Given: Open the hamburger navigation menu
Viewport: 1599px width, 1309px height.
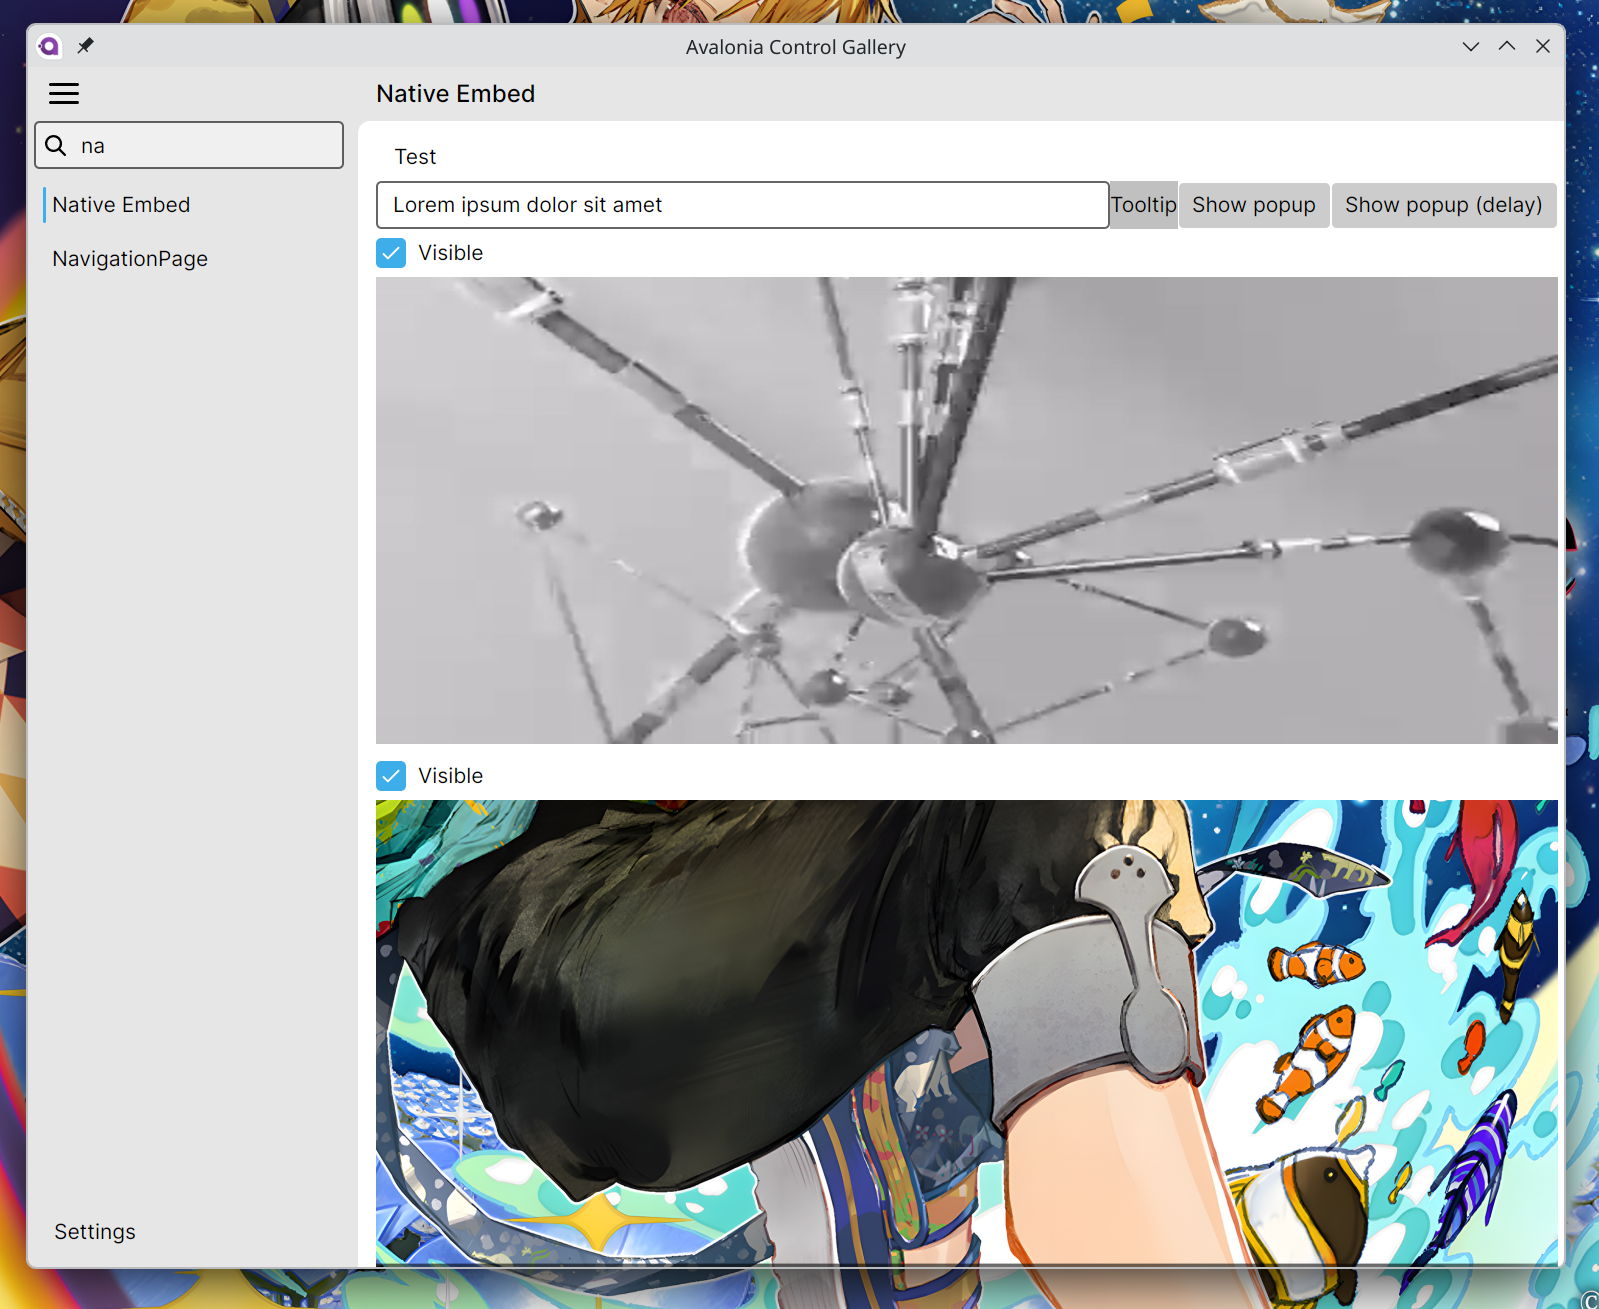Looking at the screenshot, I should tap(64, 94).
